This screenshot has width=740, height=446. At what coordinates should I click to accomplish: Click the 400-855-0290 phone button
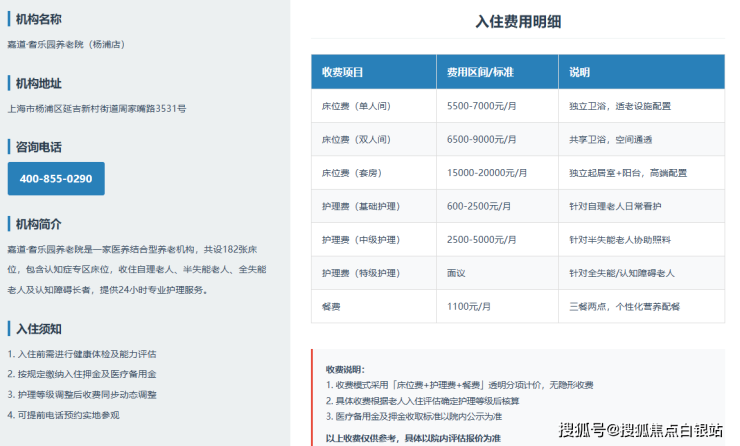[56, 178]
